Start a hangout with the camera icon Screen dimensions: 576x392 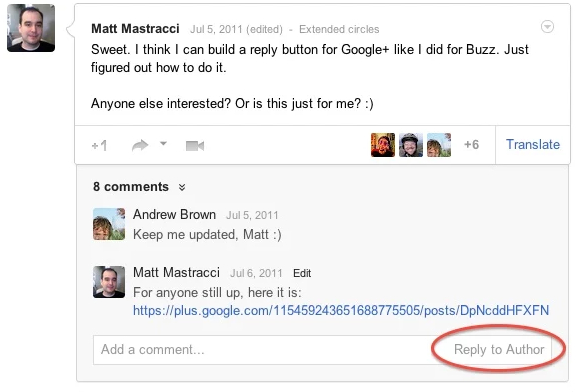click(195, 146)
